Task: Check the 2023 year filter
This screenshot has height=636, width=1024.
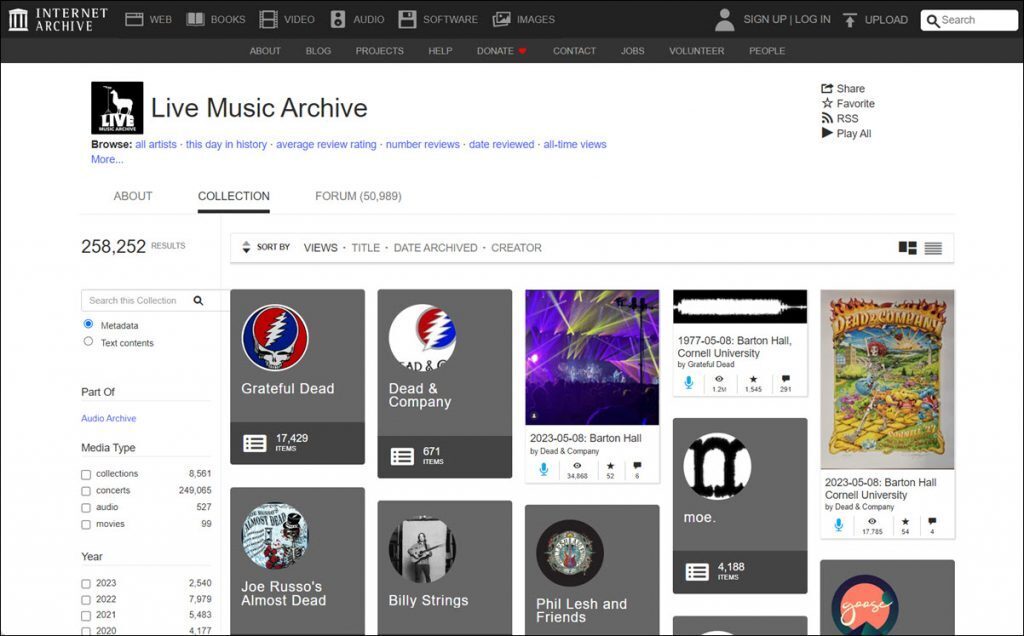Action: click(85, 582)
